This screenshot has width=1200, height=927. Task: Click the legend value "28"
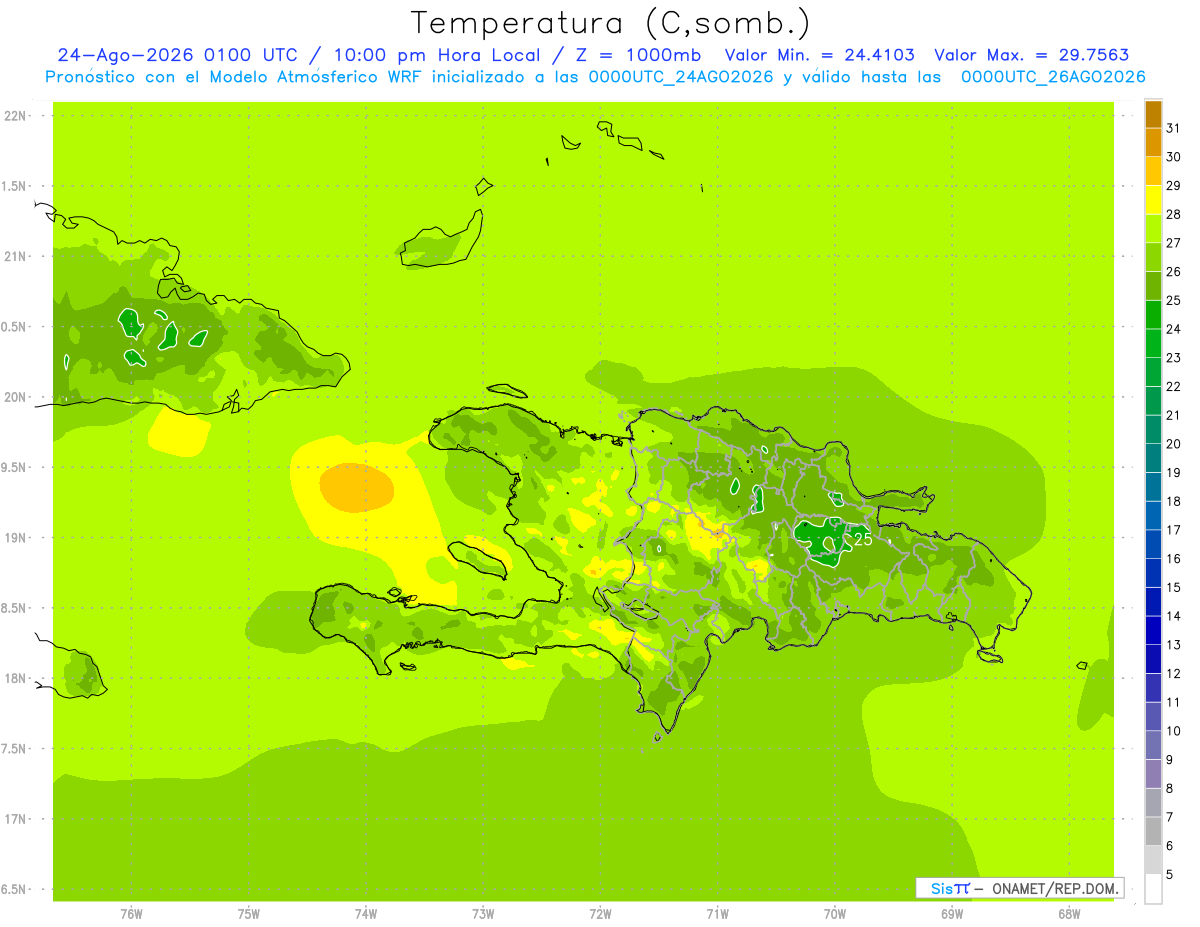point(1174,214)
